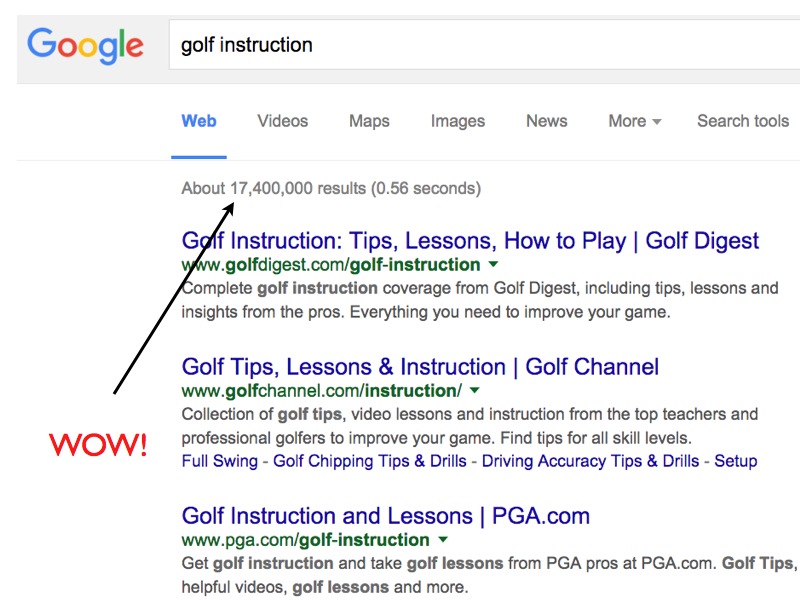The image size is (800, 600).
Task: Expand the arrow beside the golfchannel.com URL
Action: [474, 390]
